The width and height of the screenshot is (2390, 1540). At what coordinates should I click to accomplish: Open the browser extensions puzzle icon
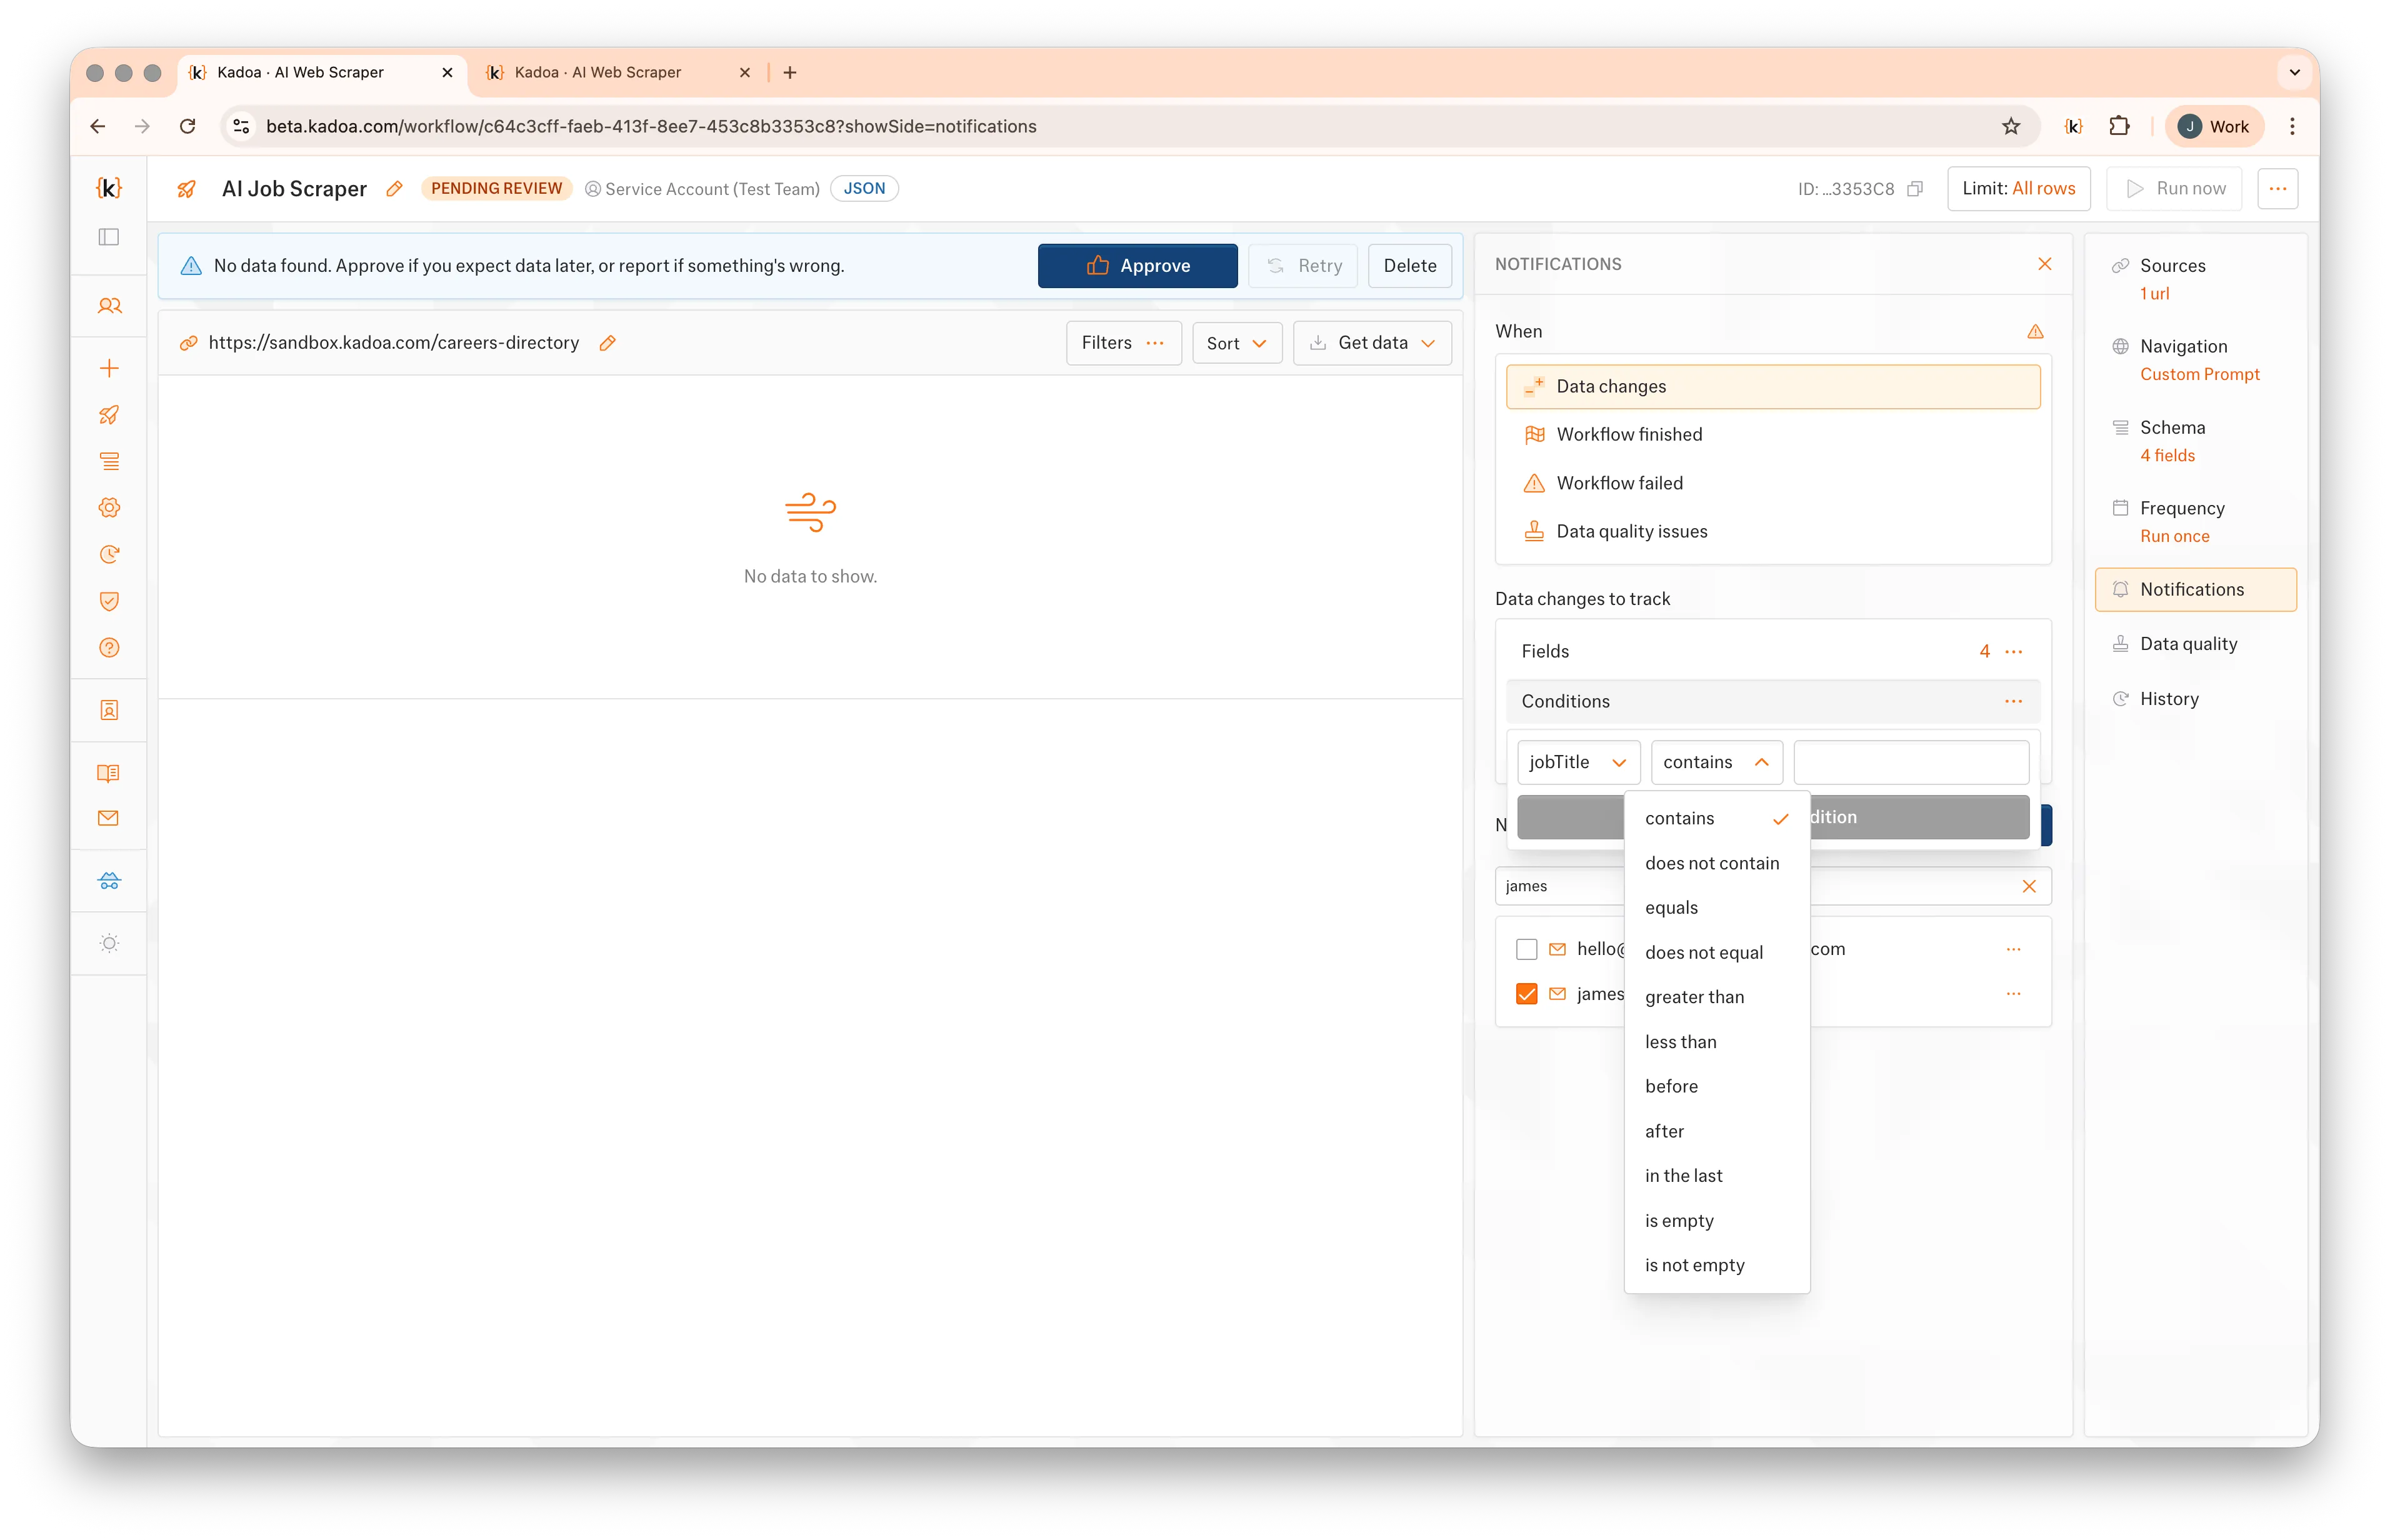2119,126
